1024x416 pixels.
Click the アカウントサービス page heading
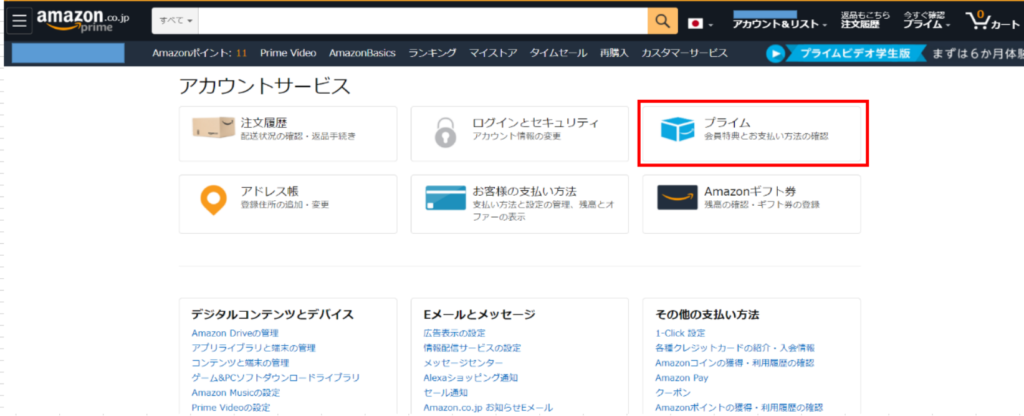264,86
